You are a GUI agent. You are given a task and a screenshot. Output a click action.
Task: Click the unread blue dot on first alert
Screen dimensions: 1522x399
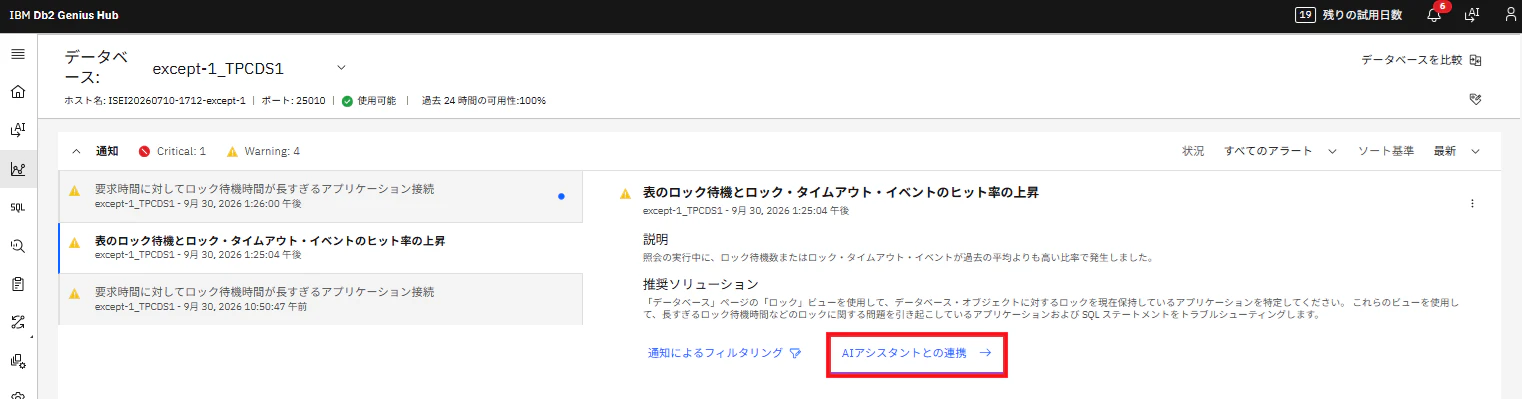(561, 196)
